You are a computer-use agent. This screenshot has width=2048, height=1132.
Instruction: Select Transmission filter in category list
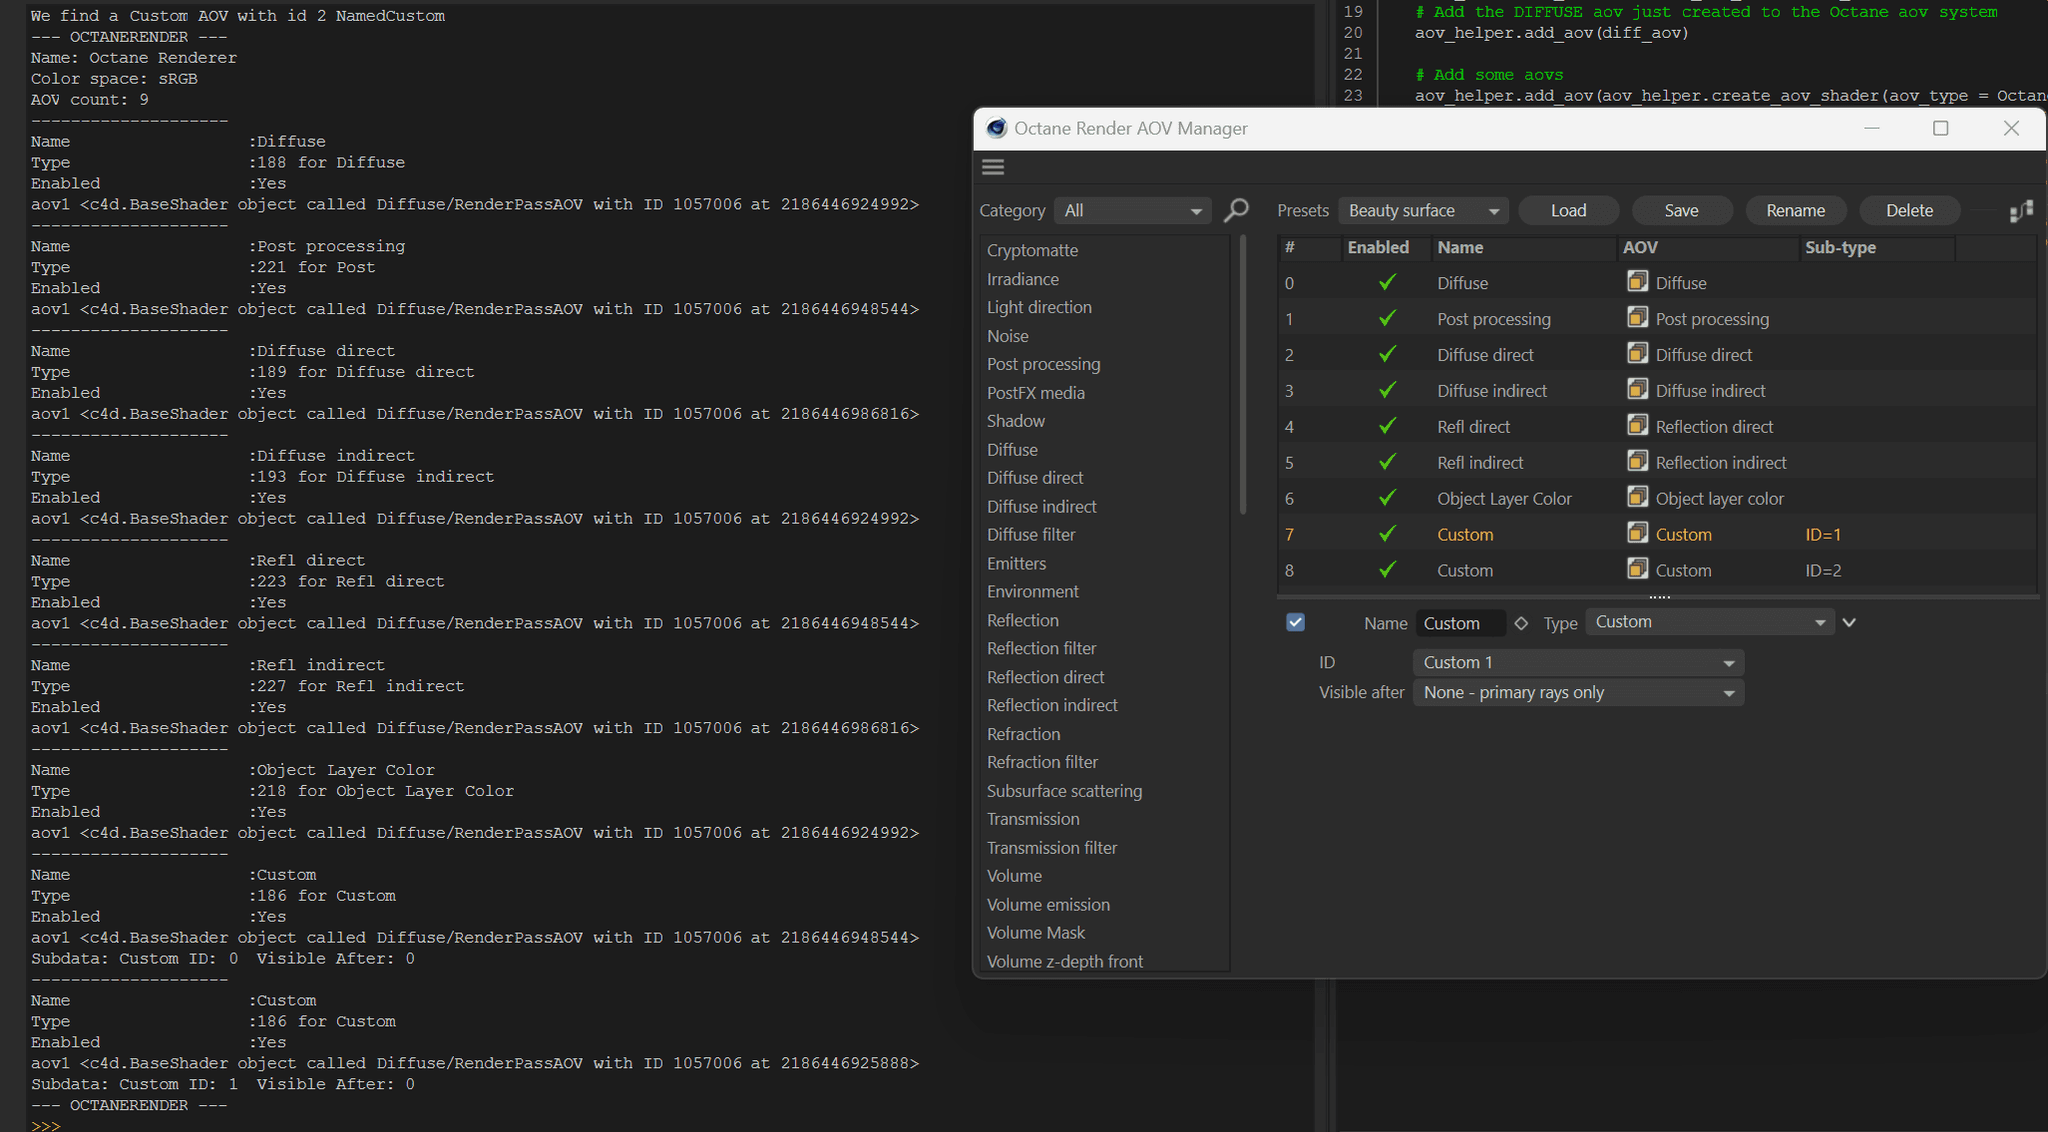pyautogui.click(x=1052, y=848)
